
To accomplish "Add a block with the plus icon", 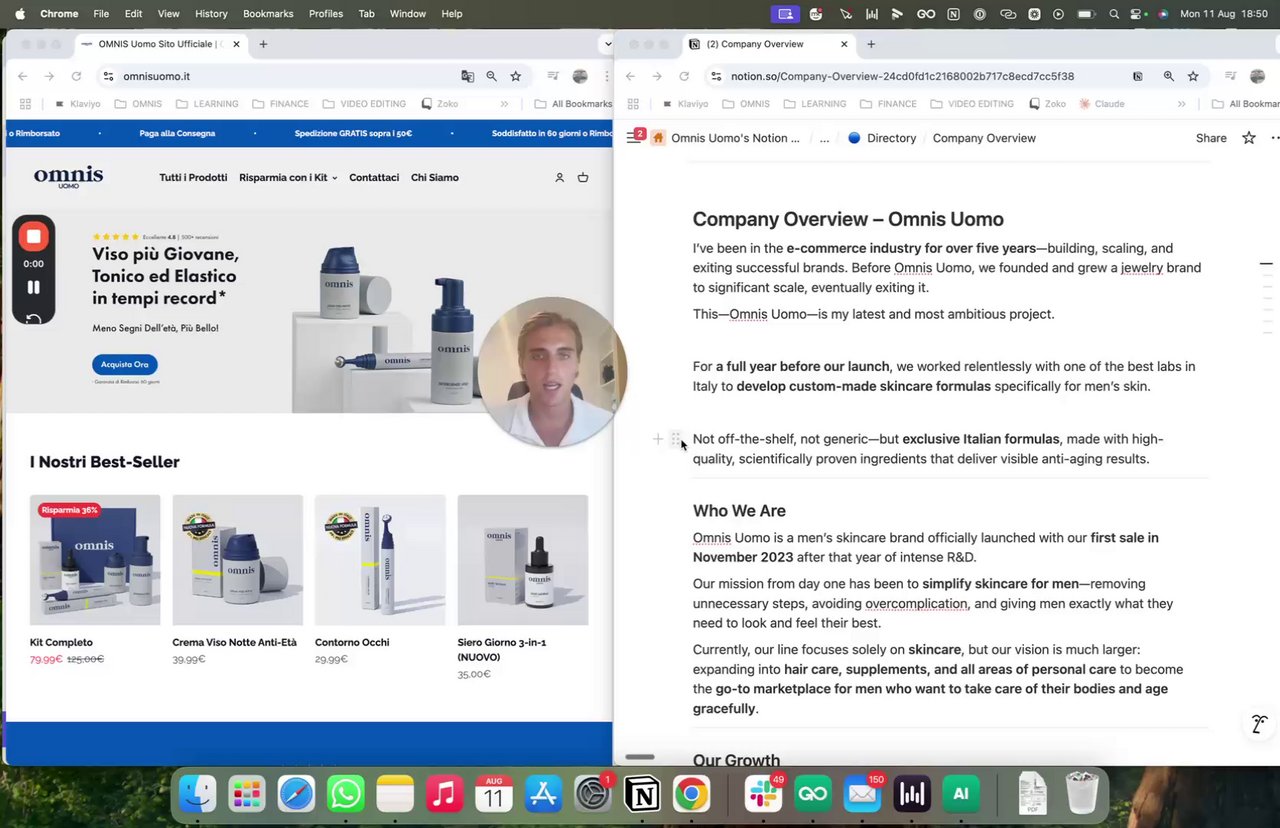I will (x=657, y=439).
